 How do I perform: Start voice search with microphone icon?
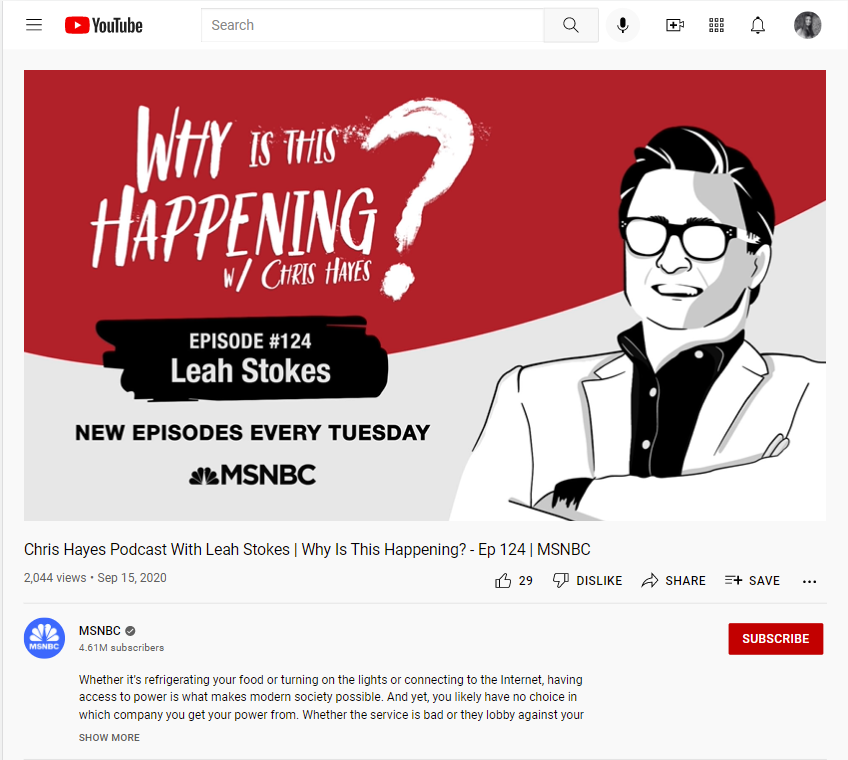pyautogui.click(x=622, y=25)
